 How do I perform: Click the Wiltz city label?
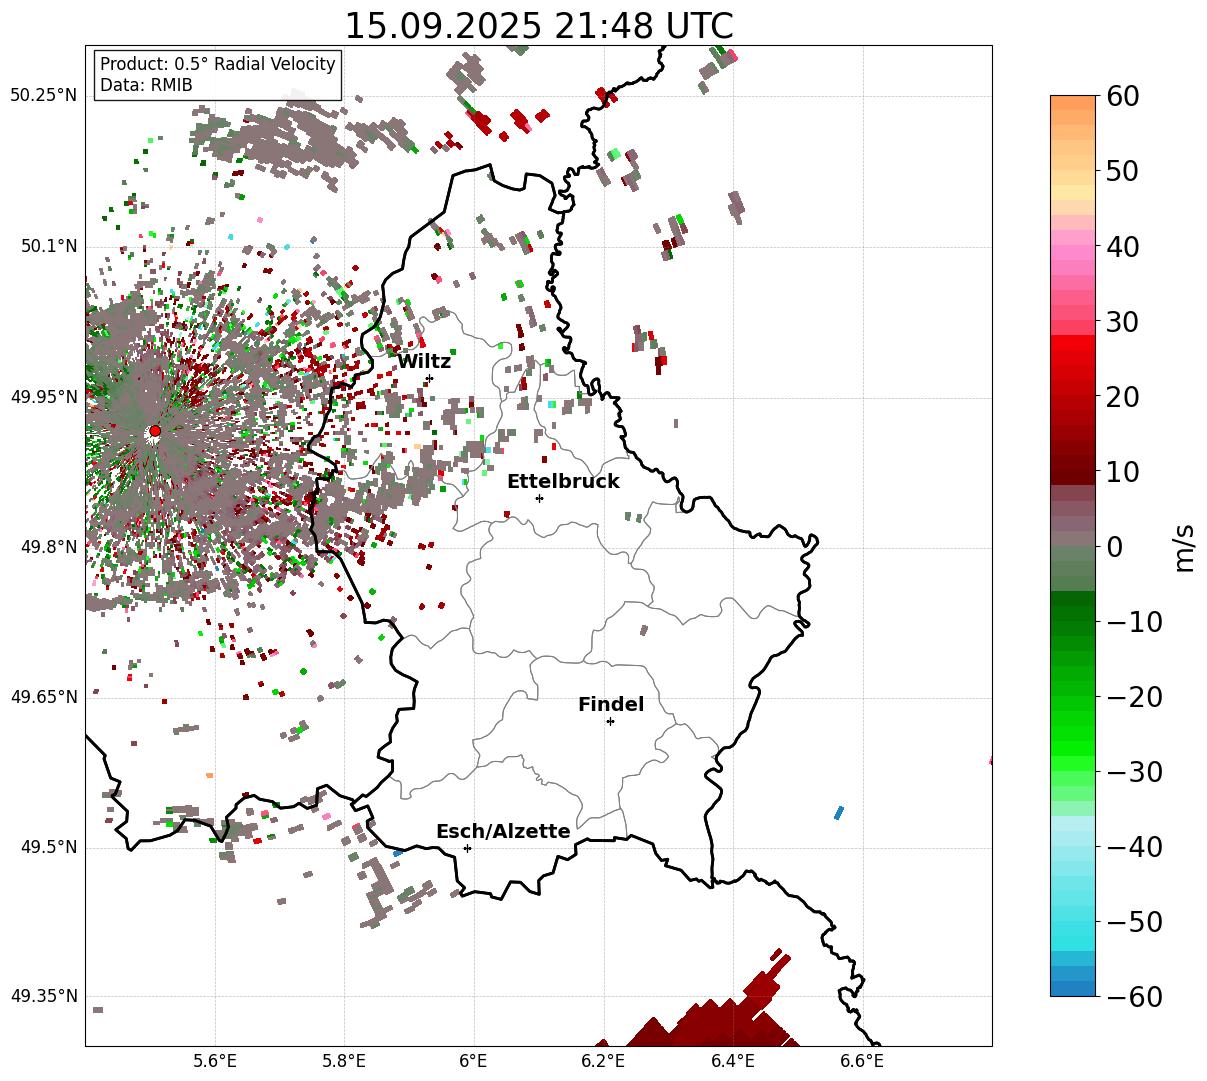coord(424,362)
